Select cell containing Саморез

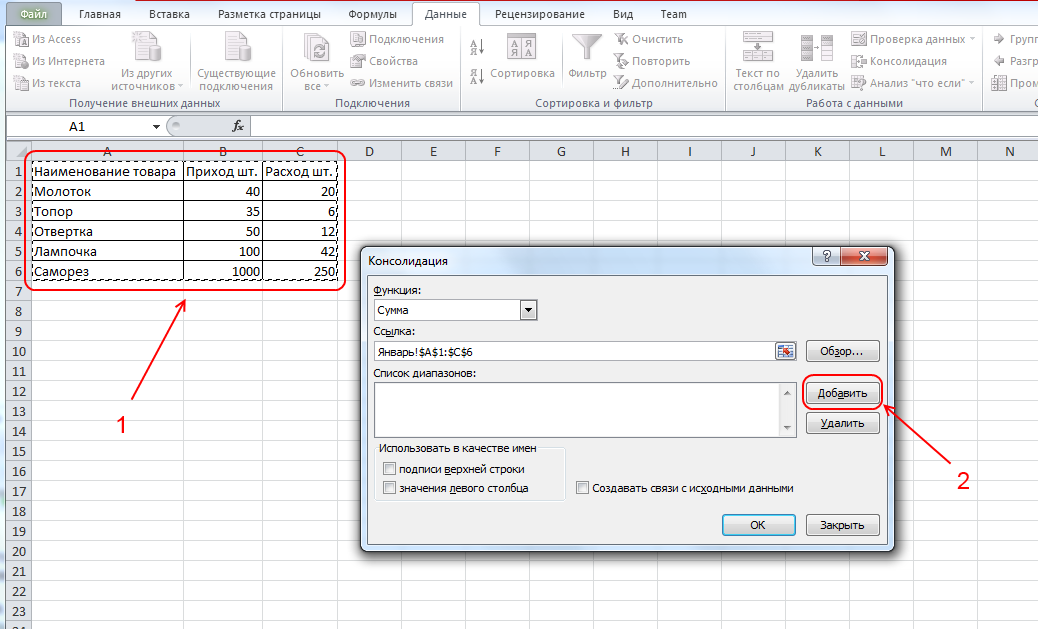pos(107,271)
